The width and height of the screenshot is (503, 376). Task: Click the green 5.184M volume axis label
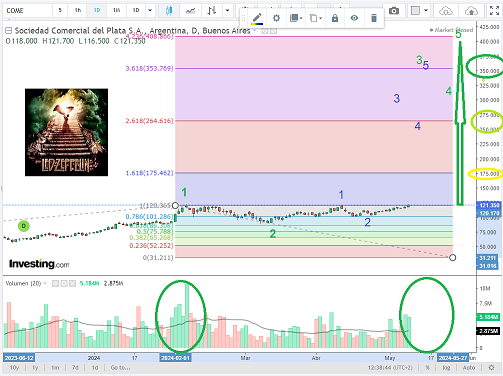488,317
